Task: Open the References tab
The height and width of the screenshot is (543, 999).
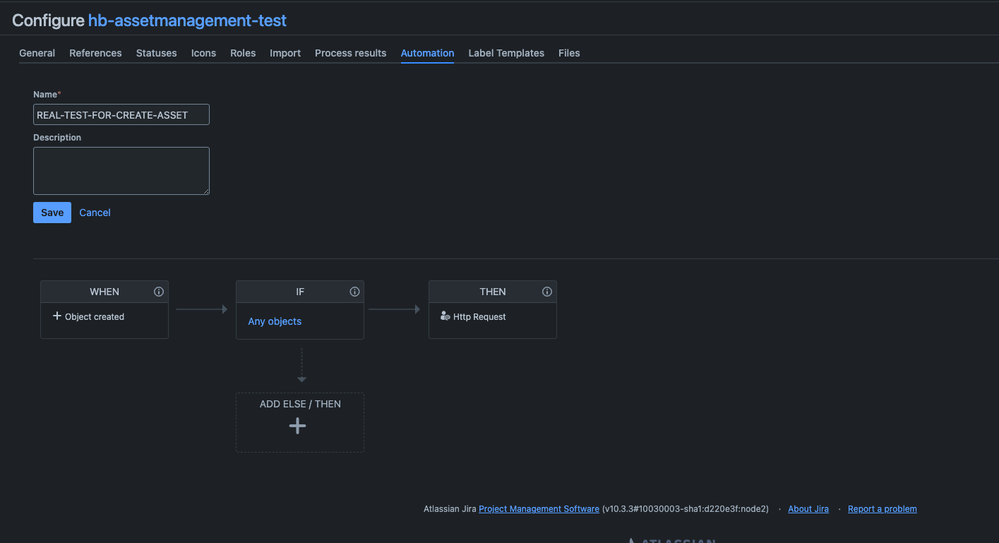Action: click(96, 53)
